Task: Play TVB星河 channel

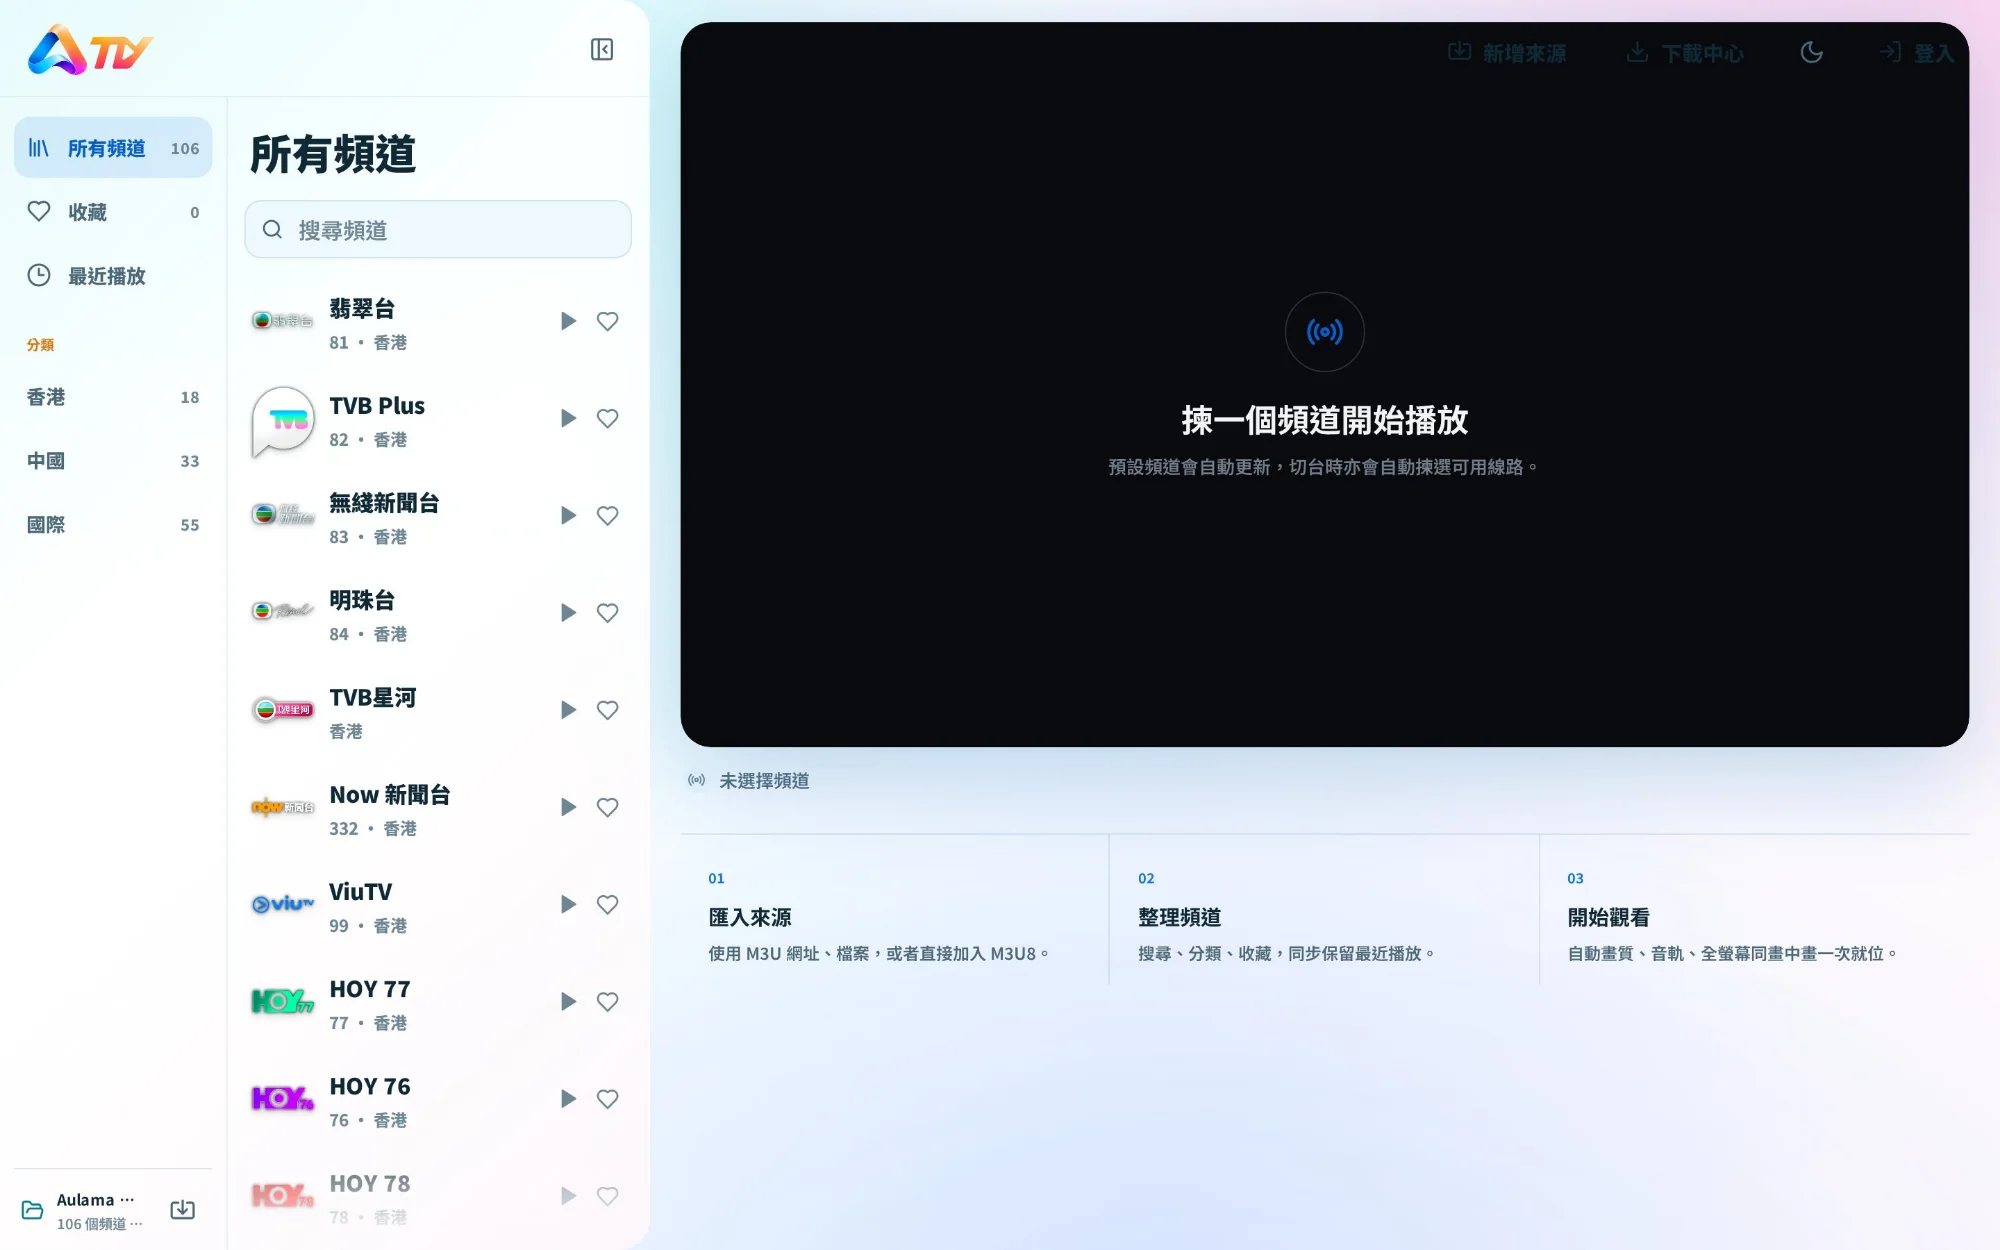Action: point(568,710)
